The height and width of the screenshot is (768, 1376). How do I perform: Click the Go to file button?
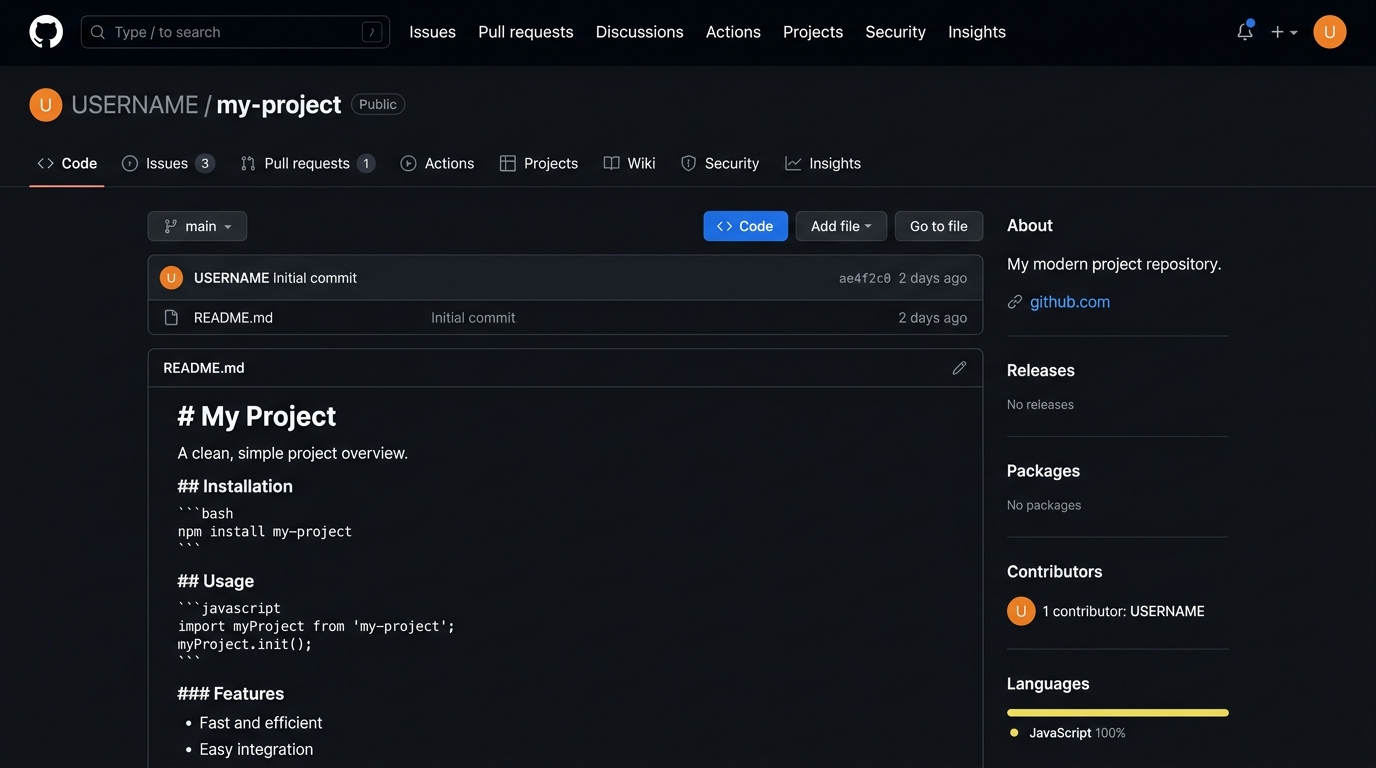(939, 226)
